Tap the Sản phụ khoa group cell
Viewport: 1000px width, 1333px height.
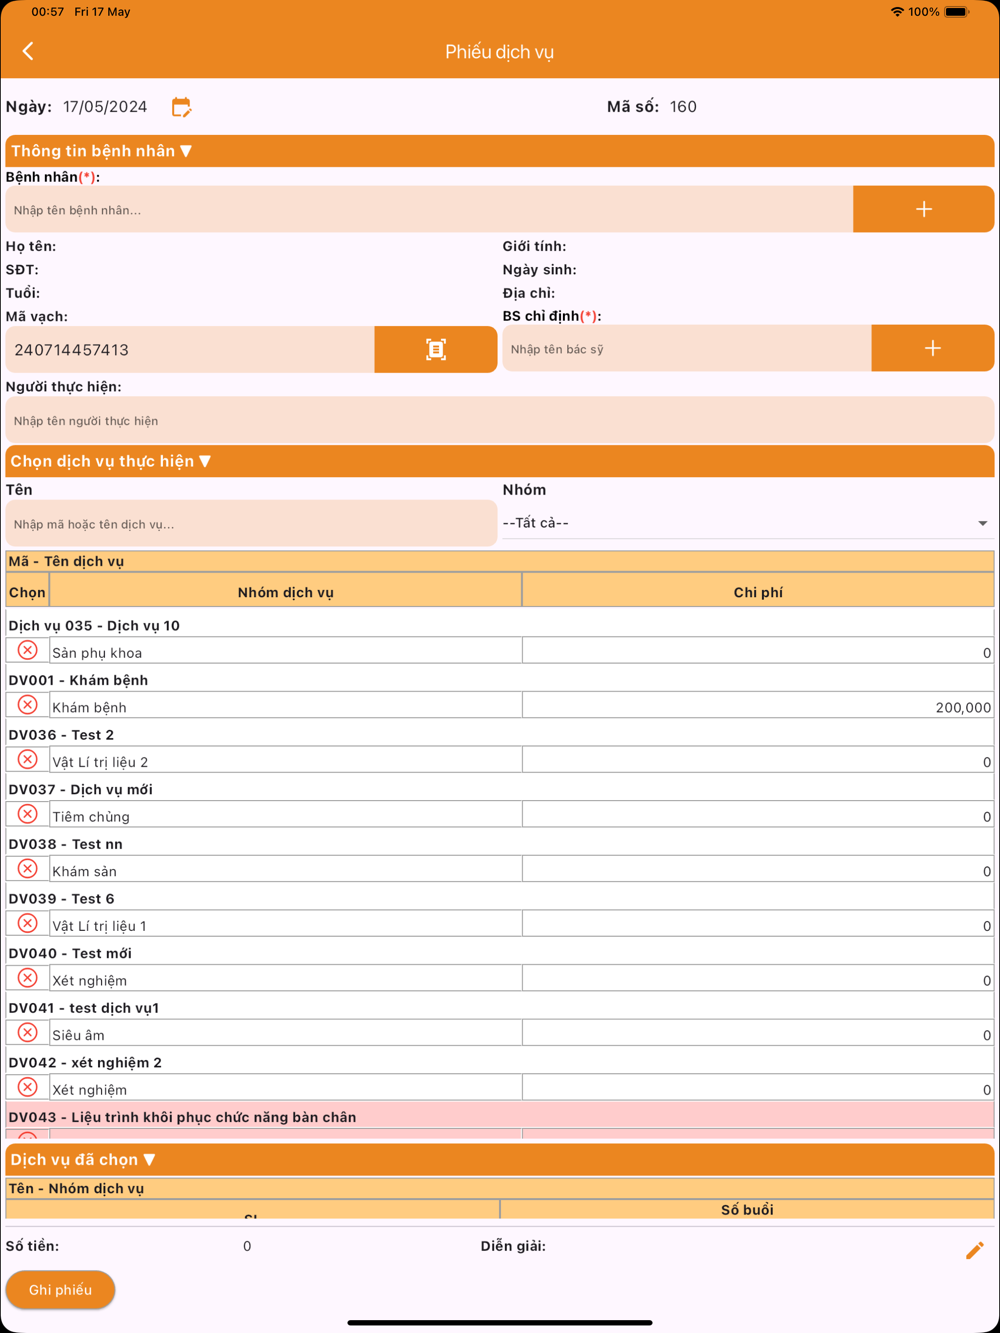click(x=286, y=652)
